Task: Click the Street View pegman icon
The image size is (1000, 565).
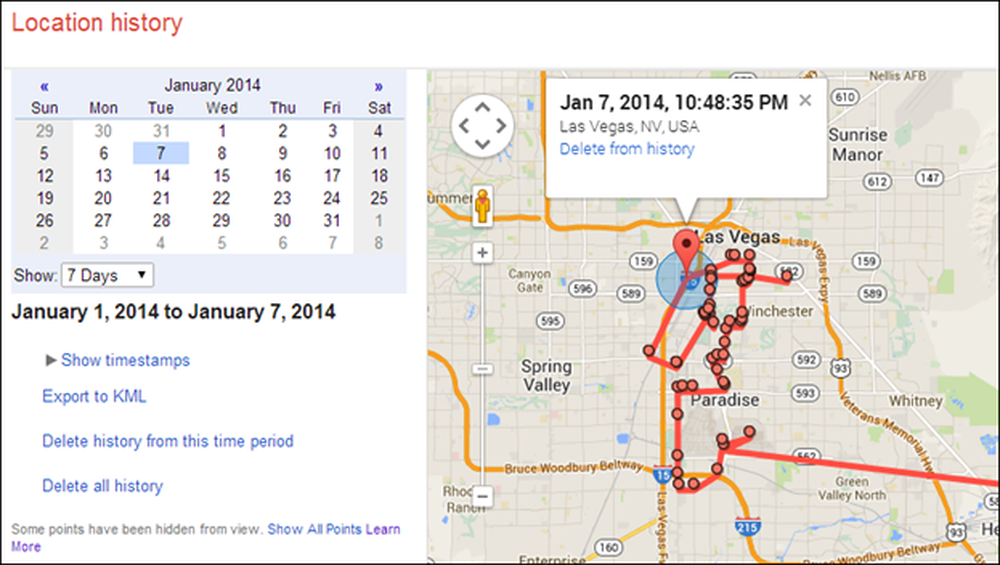Action: tap(483, 206)
